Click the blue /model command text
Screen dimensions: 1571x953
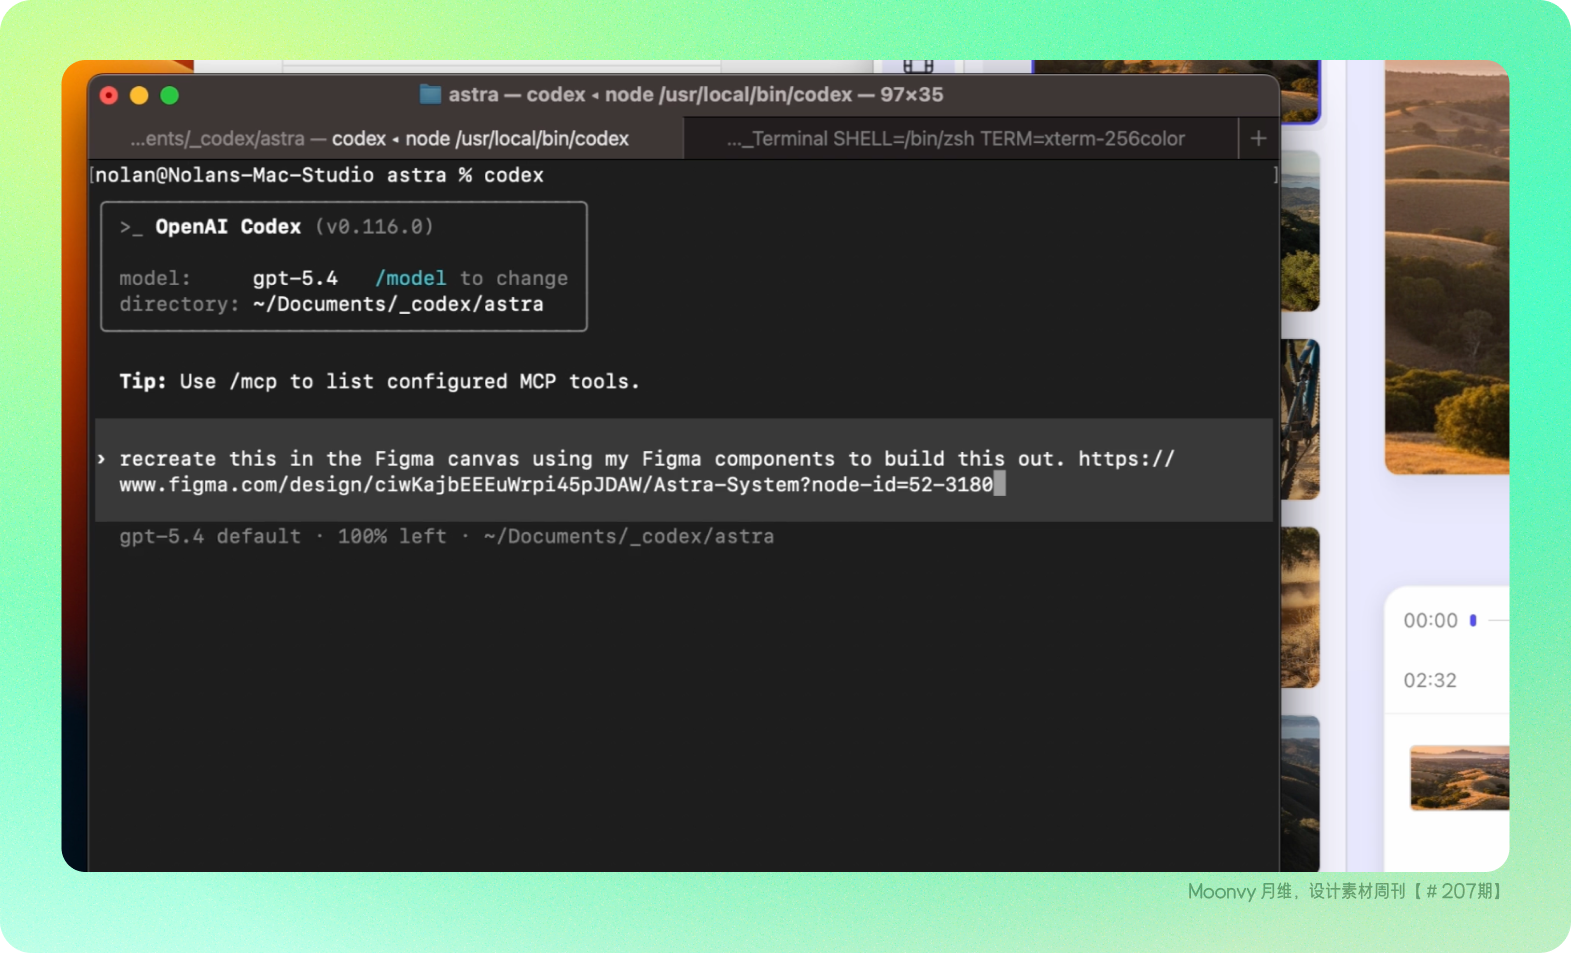click(x=411, y=278)
